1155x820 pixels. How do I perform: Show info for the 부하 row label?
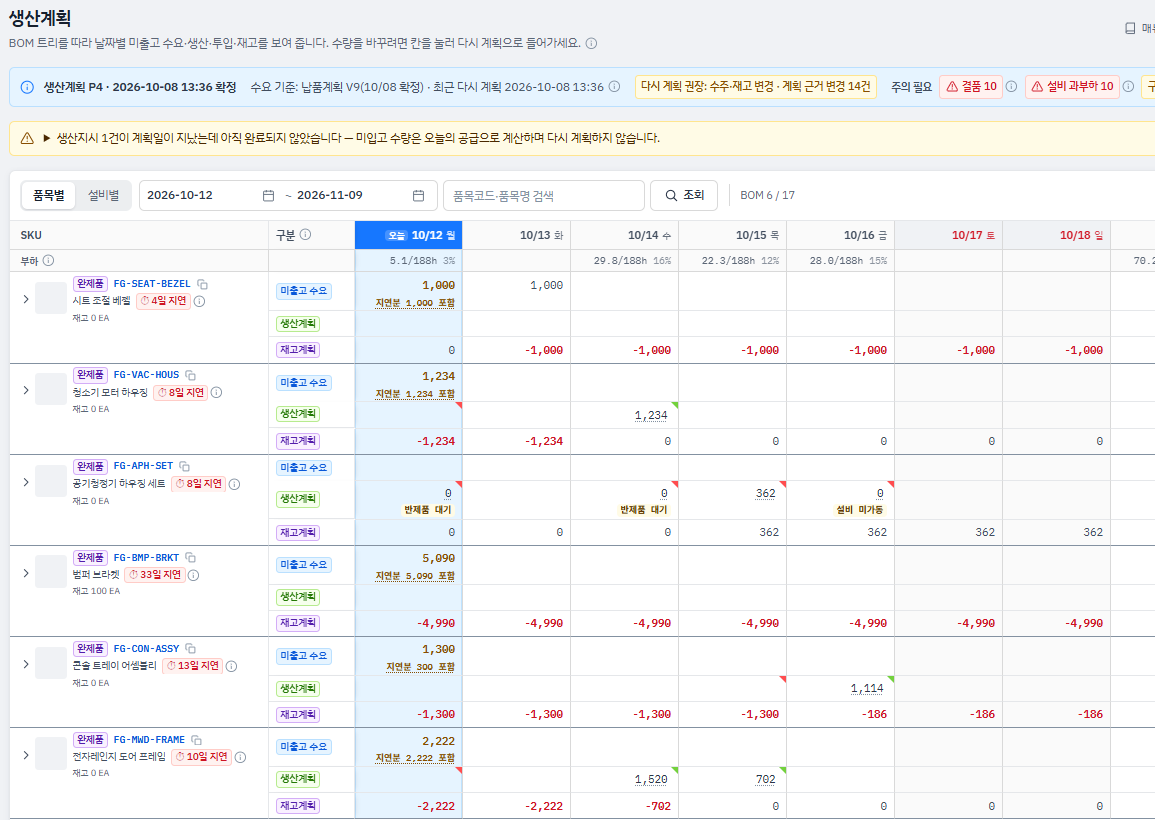[49, 260]
